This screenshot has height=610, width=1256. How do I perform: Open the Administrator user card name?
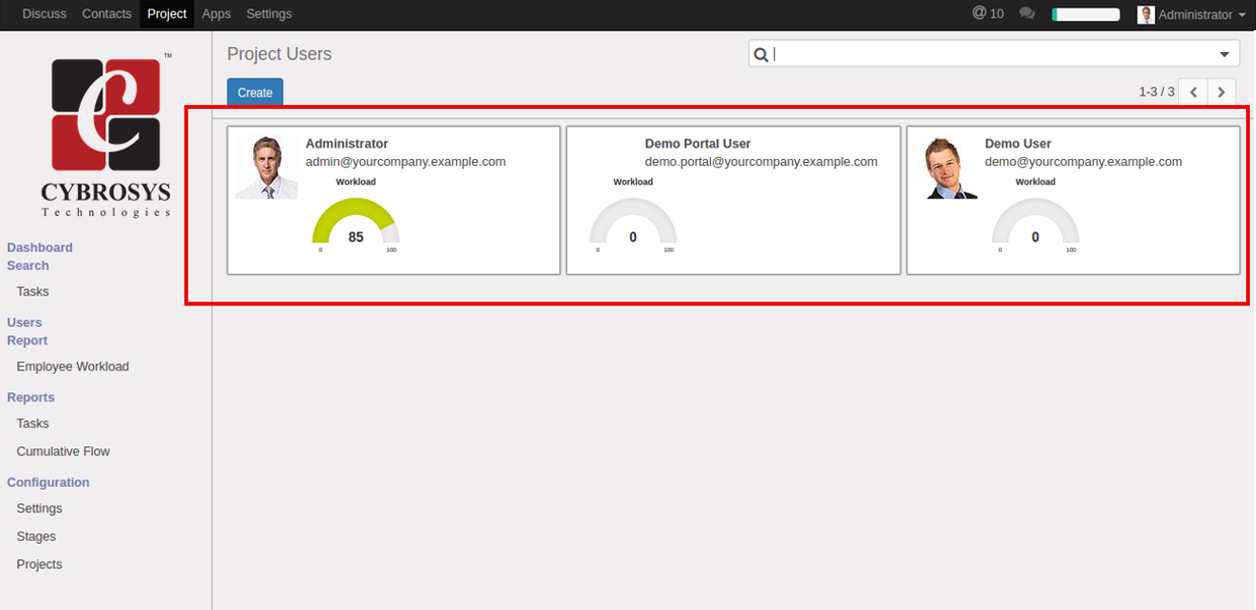pos(347,143)
